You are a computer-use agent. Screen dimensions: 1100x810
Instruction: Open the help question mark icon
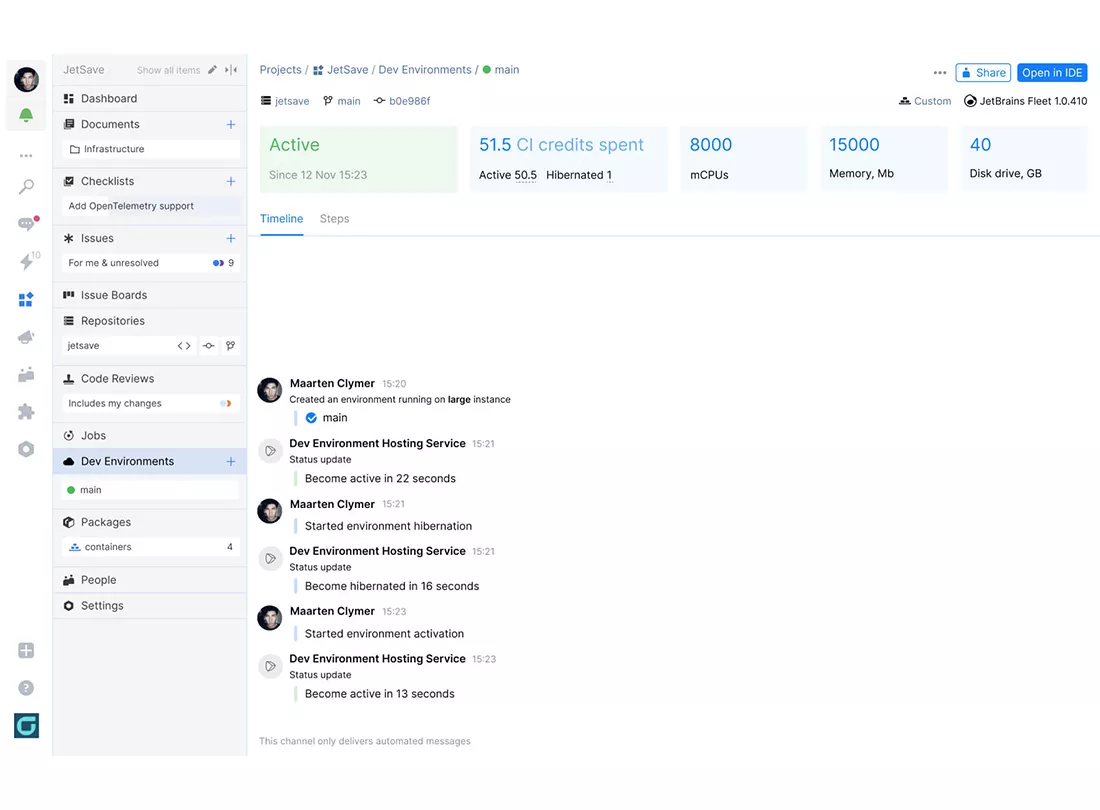(x=26, y=688)
